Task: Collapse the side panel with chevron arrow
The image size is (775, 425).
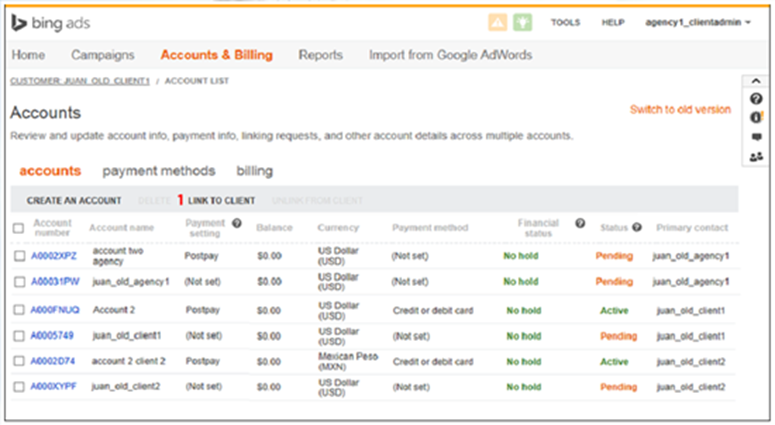Action: [x=756, y=81]
